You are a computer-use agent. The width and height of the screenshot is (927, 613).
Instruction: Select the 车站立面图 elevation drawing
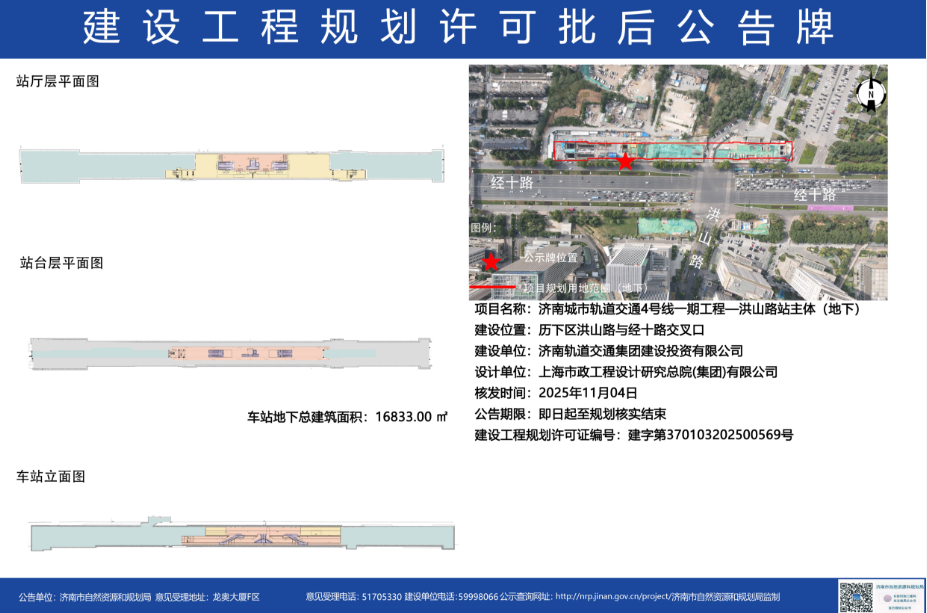242,537
